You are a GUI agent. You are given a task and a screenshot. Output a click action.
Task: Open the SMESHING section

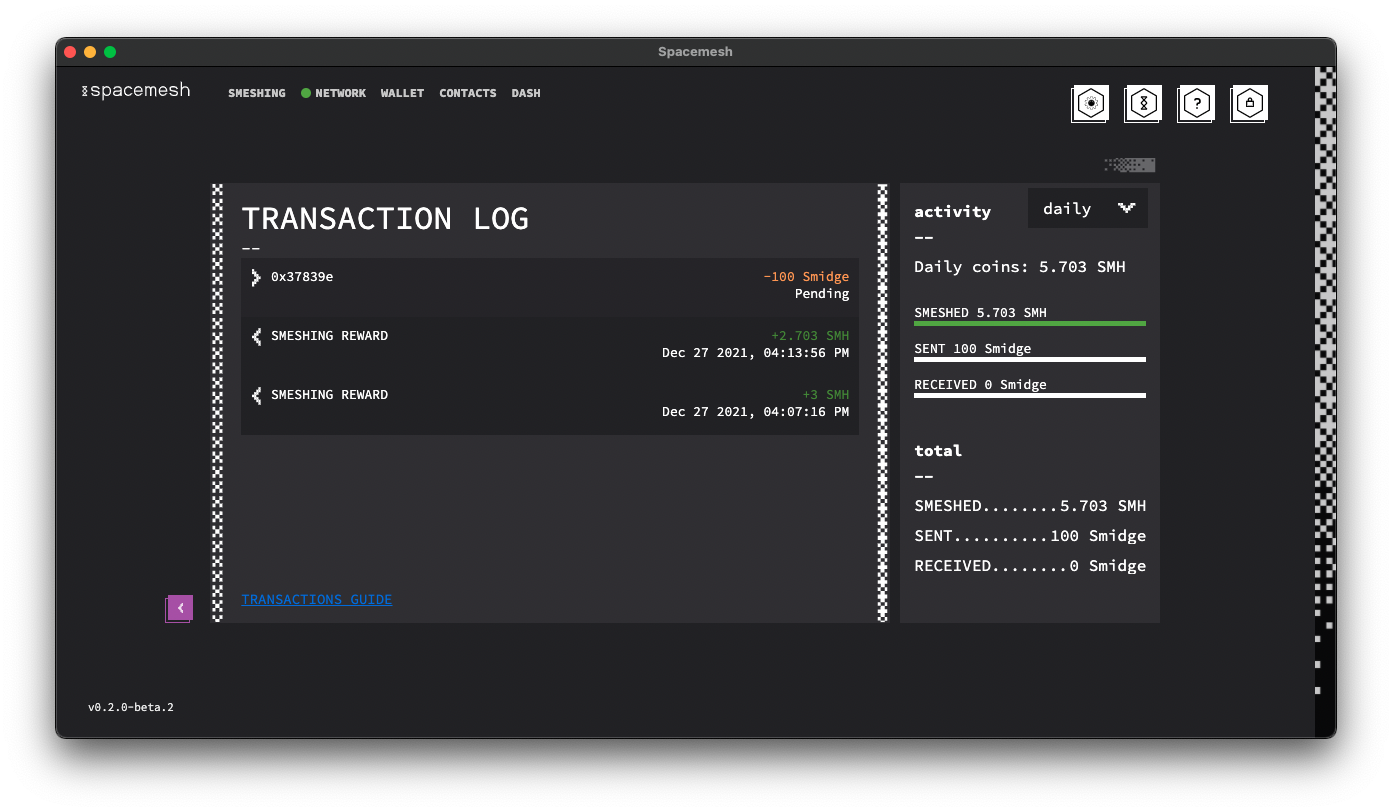(257, 93)
